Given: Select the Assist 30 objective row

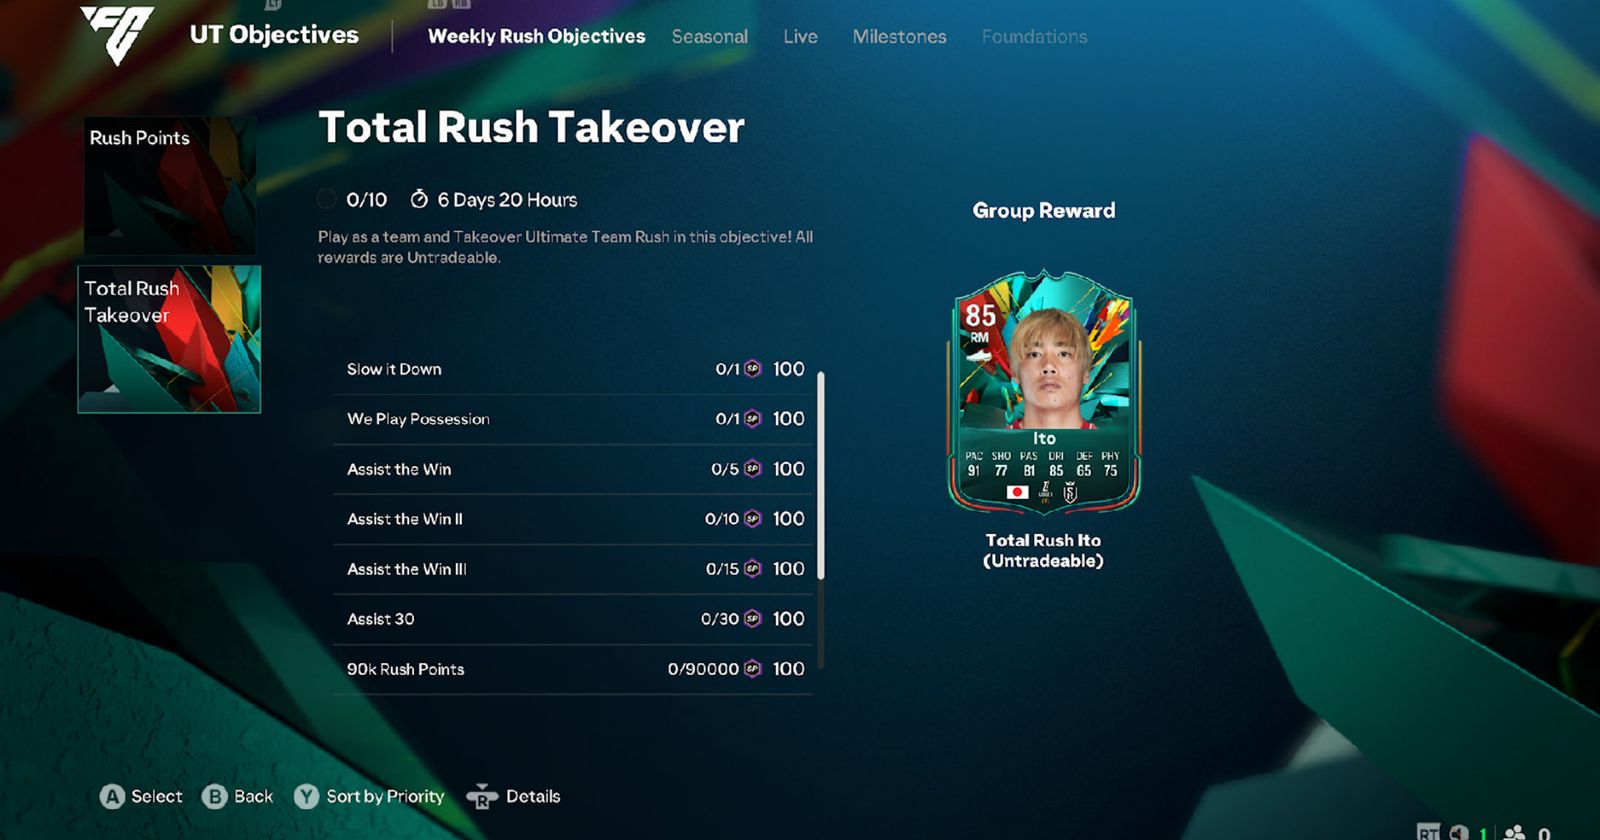Looking at the screenshot, I should point(573,619).
